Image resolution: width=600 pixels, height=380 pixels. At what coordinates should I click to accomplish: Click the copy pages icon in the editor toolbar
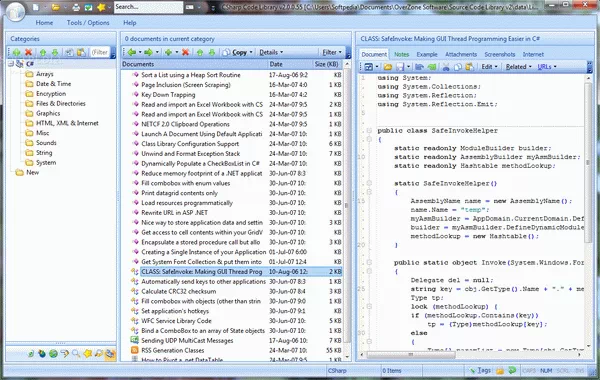(x=458, y=67)
